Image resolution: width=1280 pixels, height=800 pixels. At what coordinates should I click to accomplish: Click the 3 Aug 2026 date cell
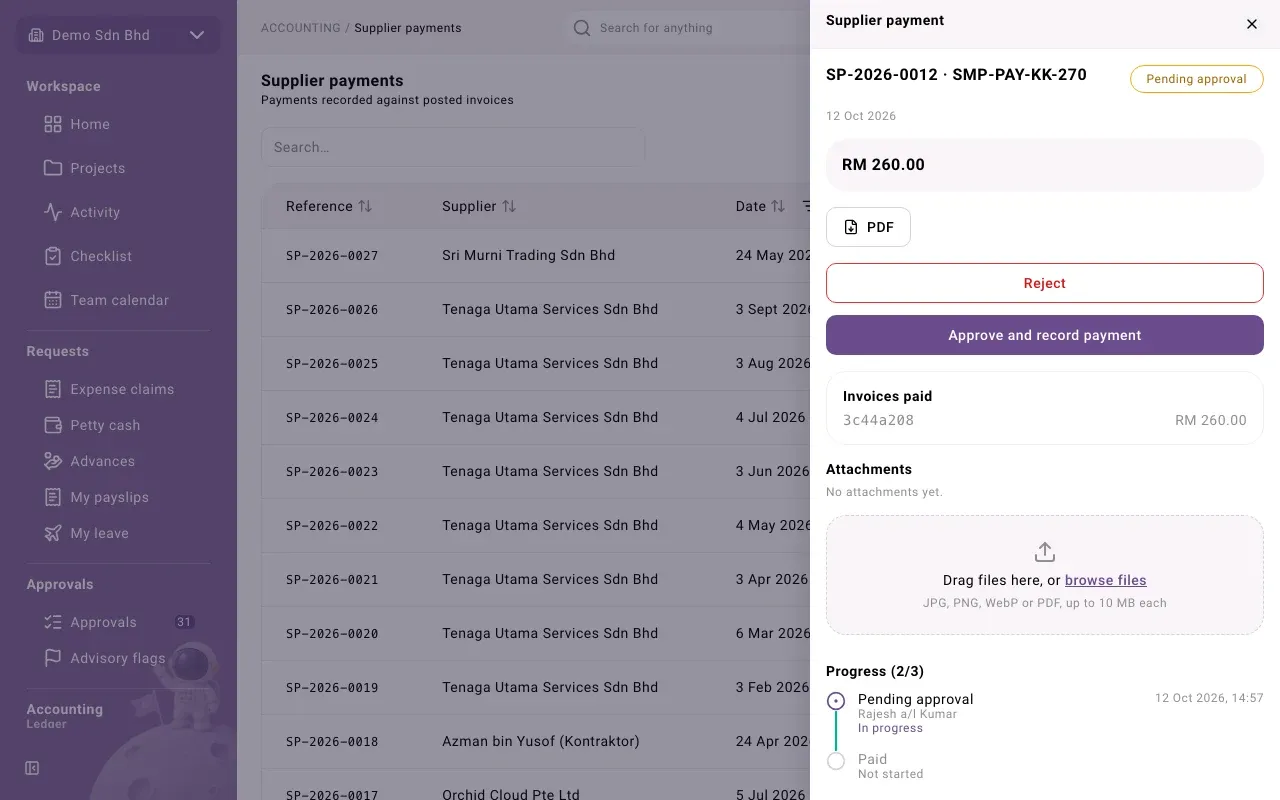(773, 363)
